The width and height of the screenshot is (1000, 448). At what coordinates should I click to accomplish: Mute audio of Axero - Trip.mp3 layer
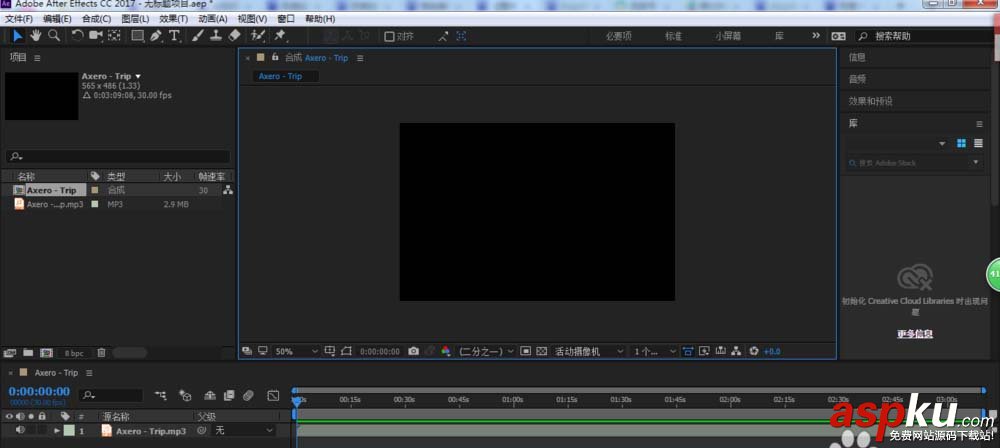tap(20, 431)
